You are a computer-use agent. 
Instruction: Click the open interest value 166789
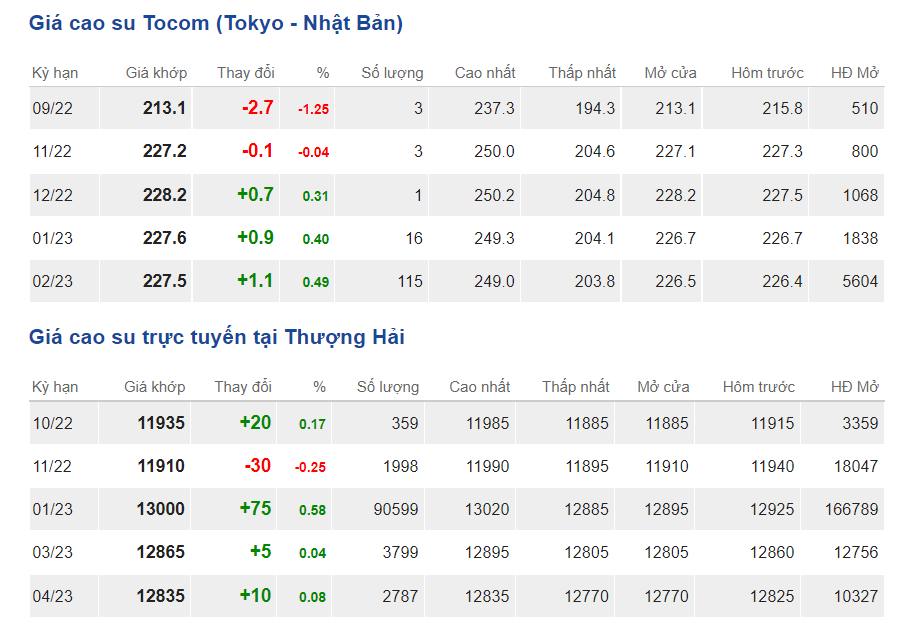coord(851,509)
